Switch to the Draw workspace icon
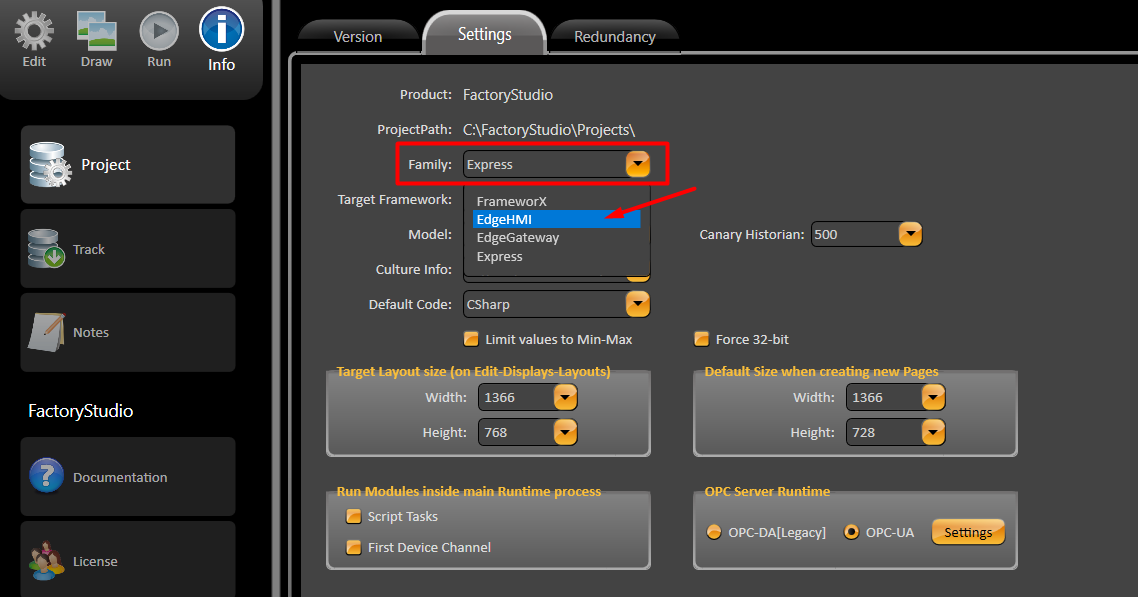1138x597 pixels. point(97,32)
